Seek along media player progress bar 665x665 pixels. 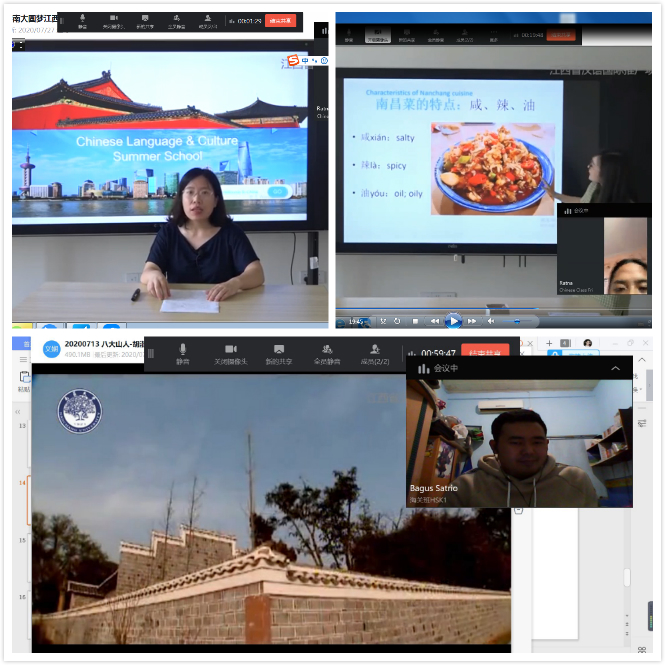[x=493, y=308]
